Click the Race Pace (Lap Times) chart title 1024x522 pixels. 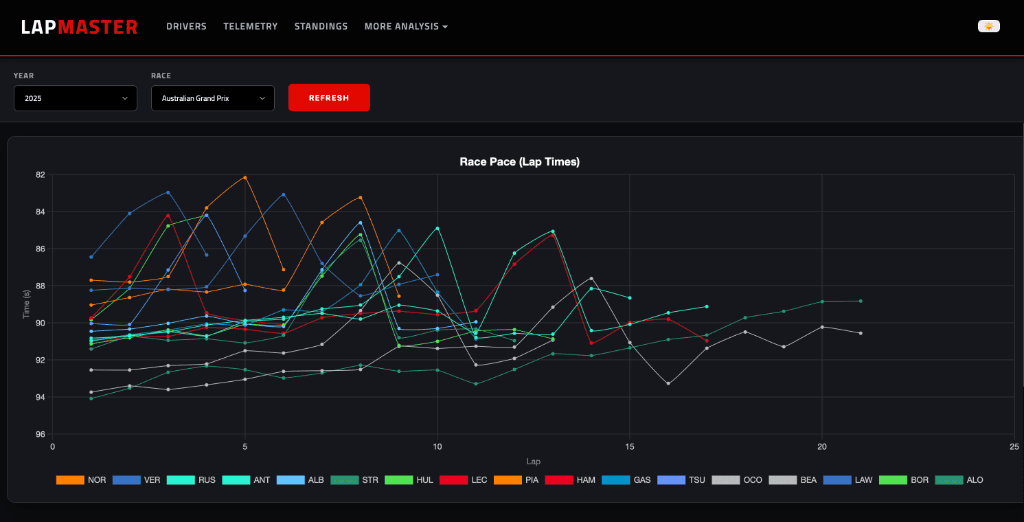pyautogui.click(x=519, y=161)
